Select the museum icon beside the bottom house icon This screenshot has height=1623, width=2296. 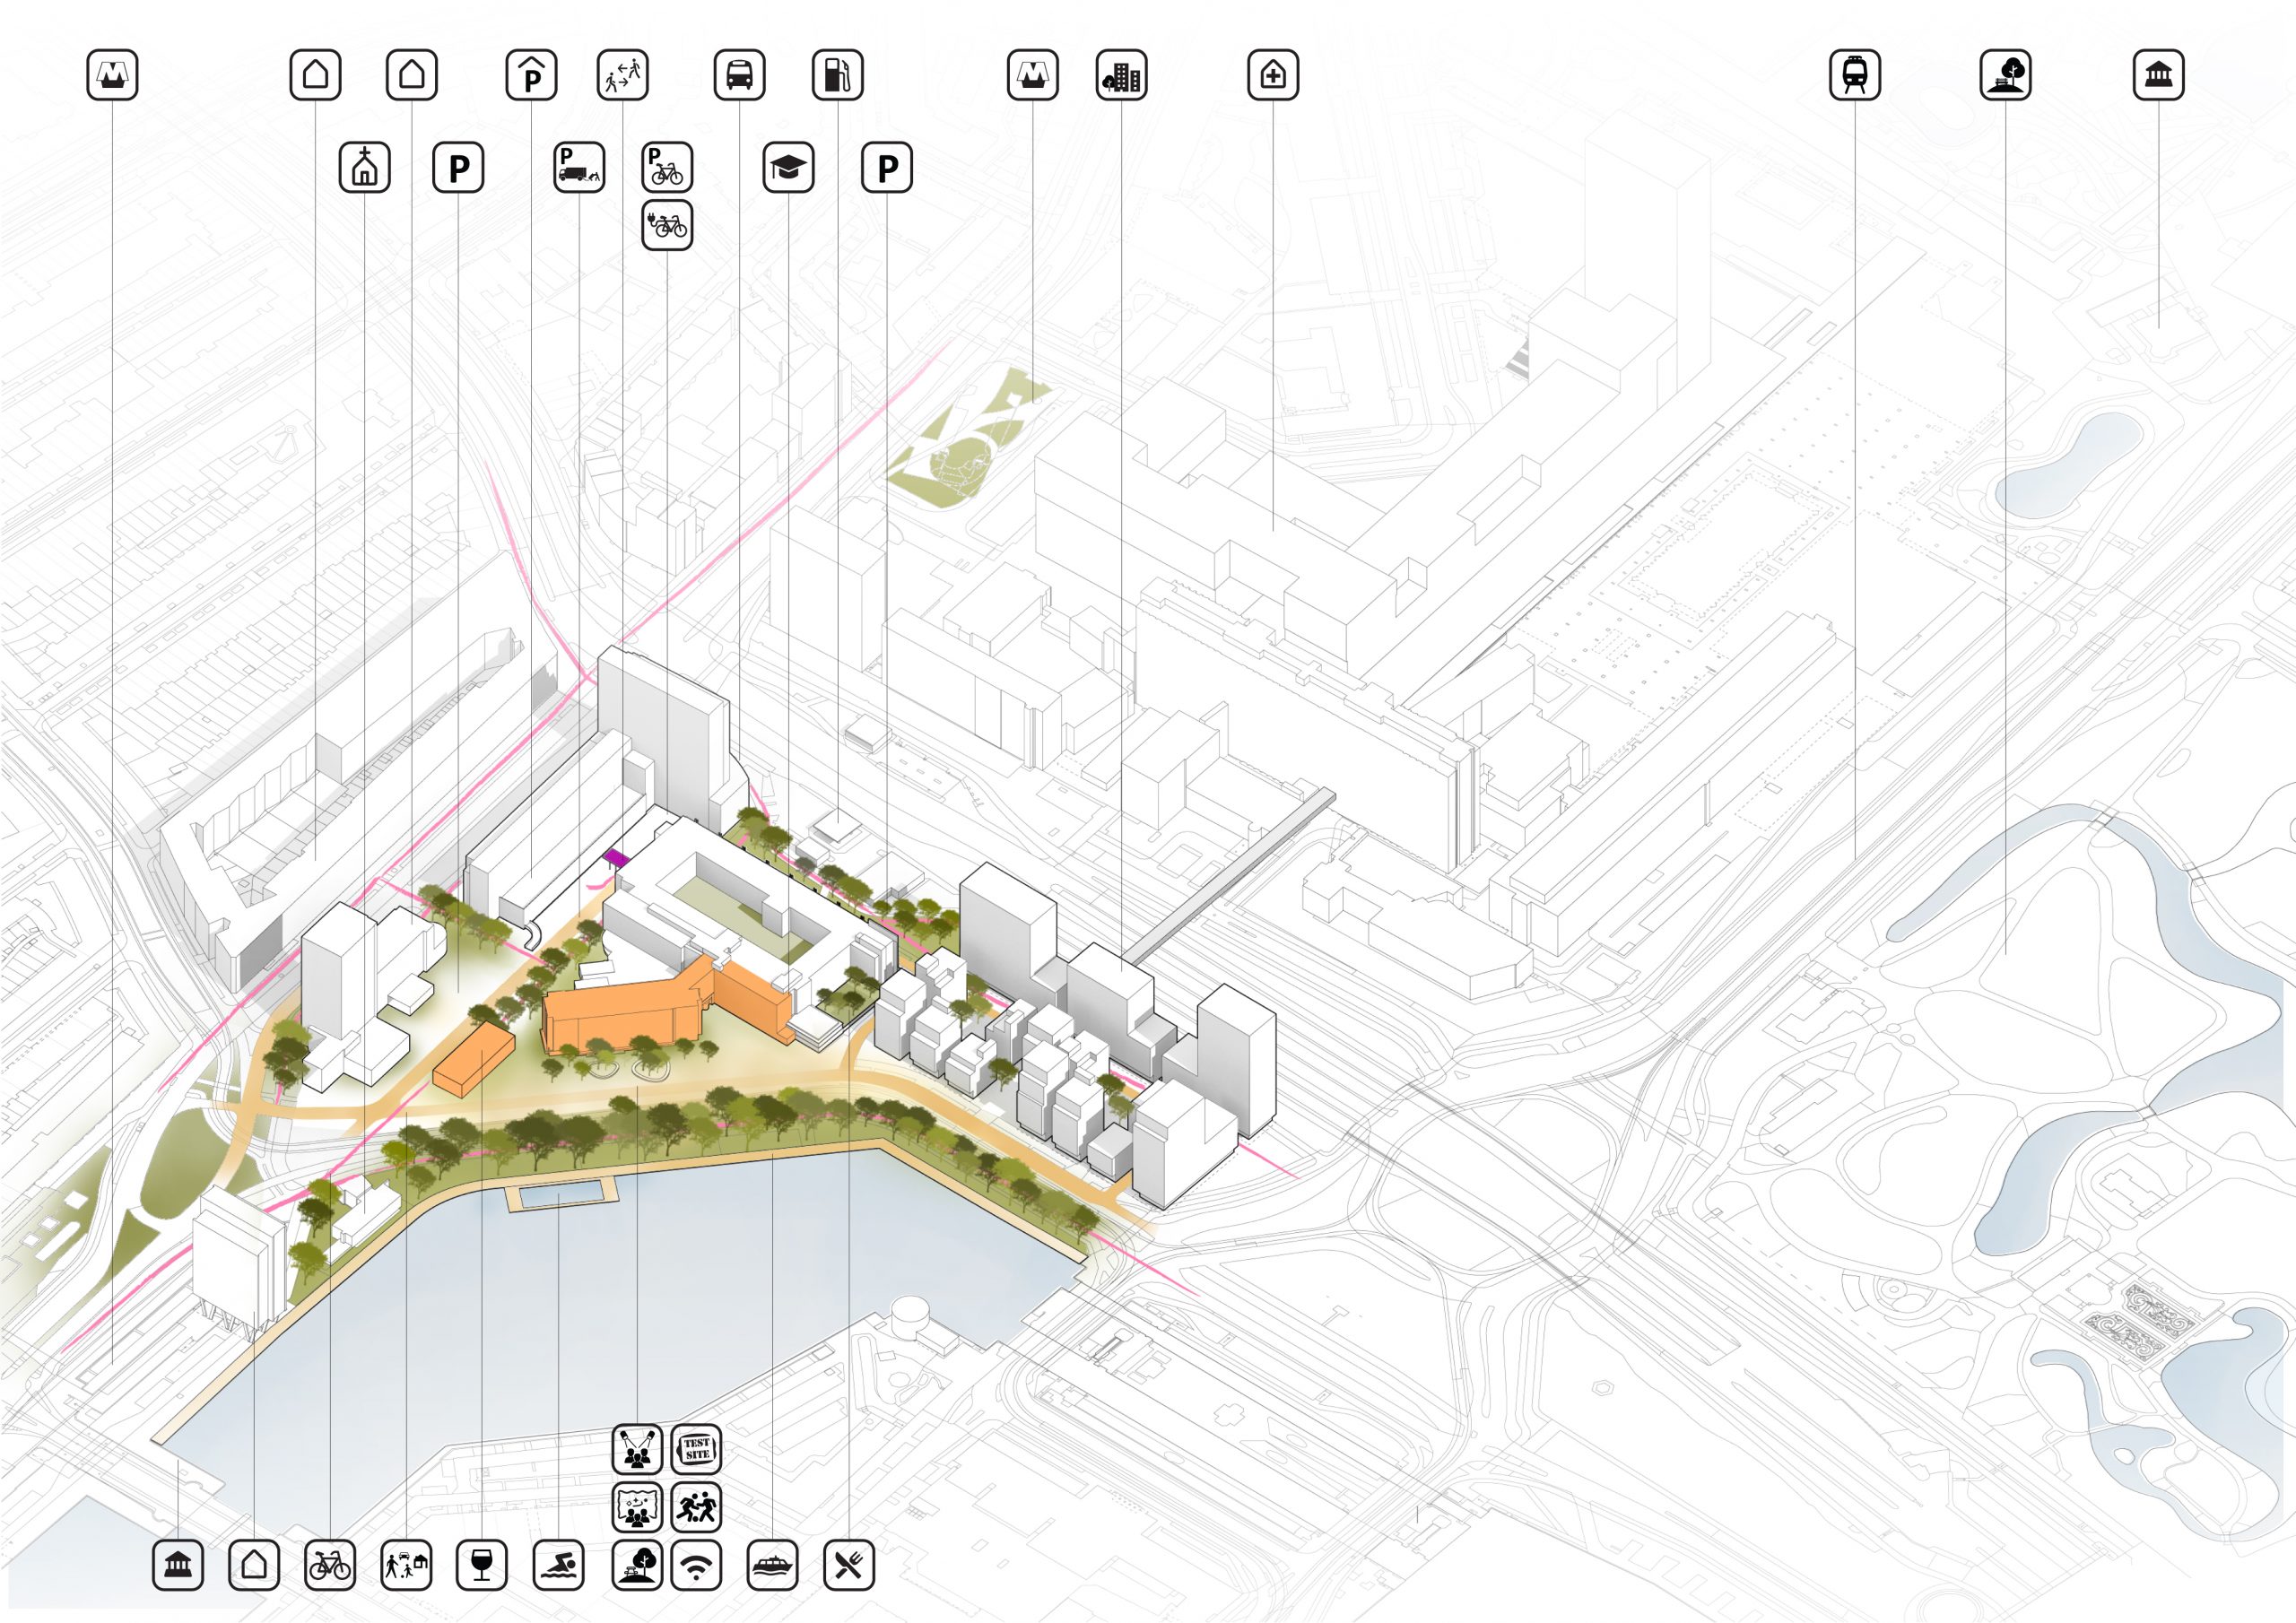[x=178, y=1565]
